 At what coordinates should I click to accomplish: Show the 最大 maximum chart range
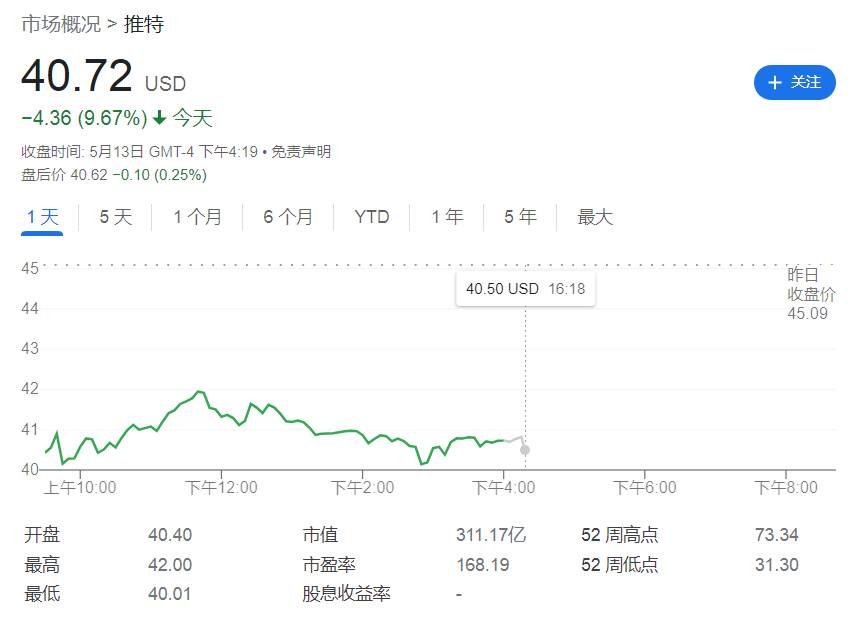pyautogui.click(x=595, y=217)
